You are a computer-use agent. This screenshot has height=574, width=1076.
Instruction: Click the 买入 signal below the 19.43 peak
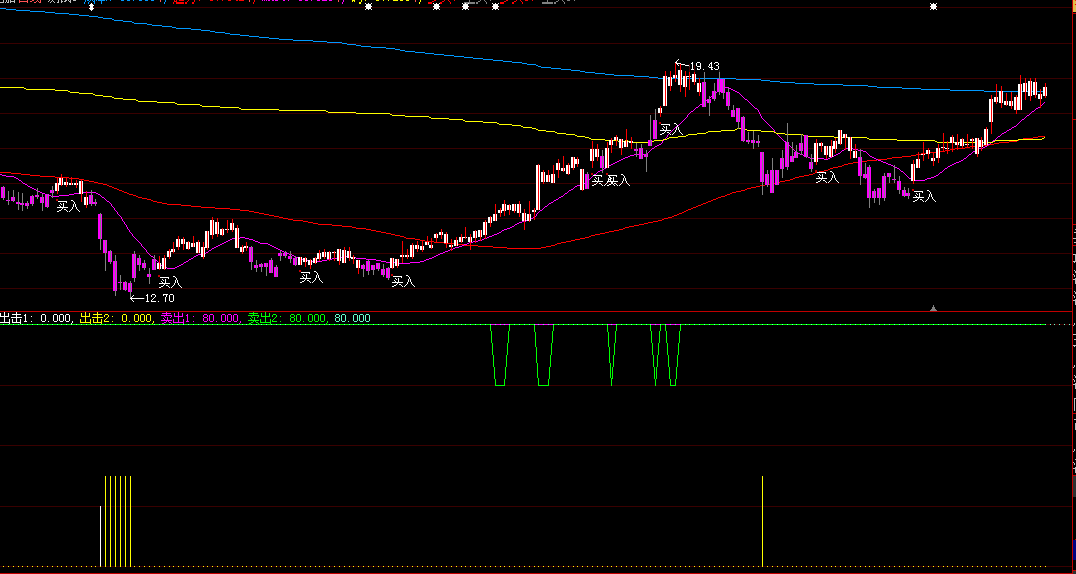670,129
